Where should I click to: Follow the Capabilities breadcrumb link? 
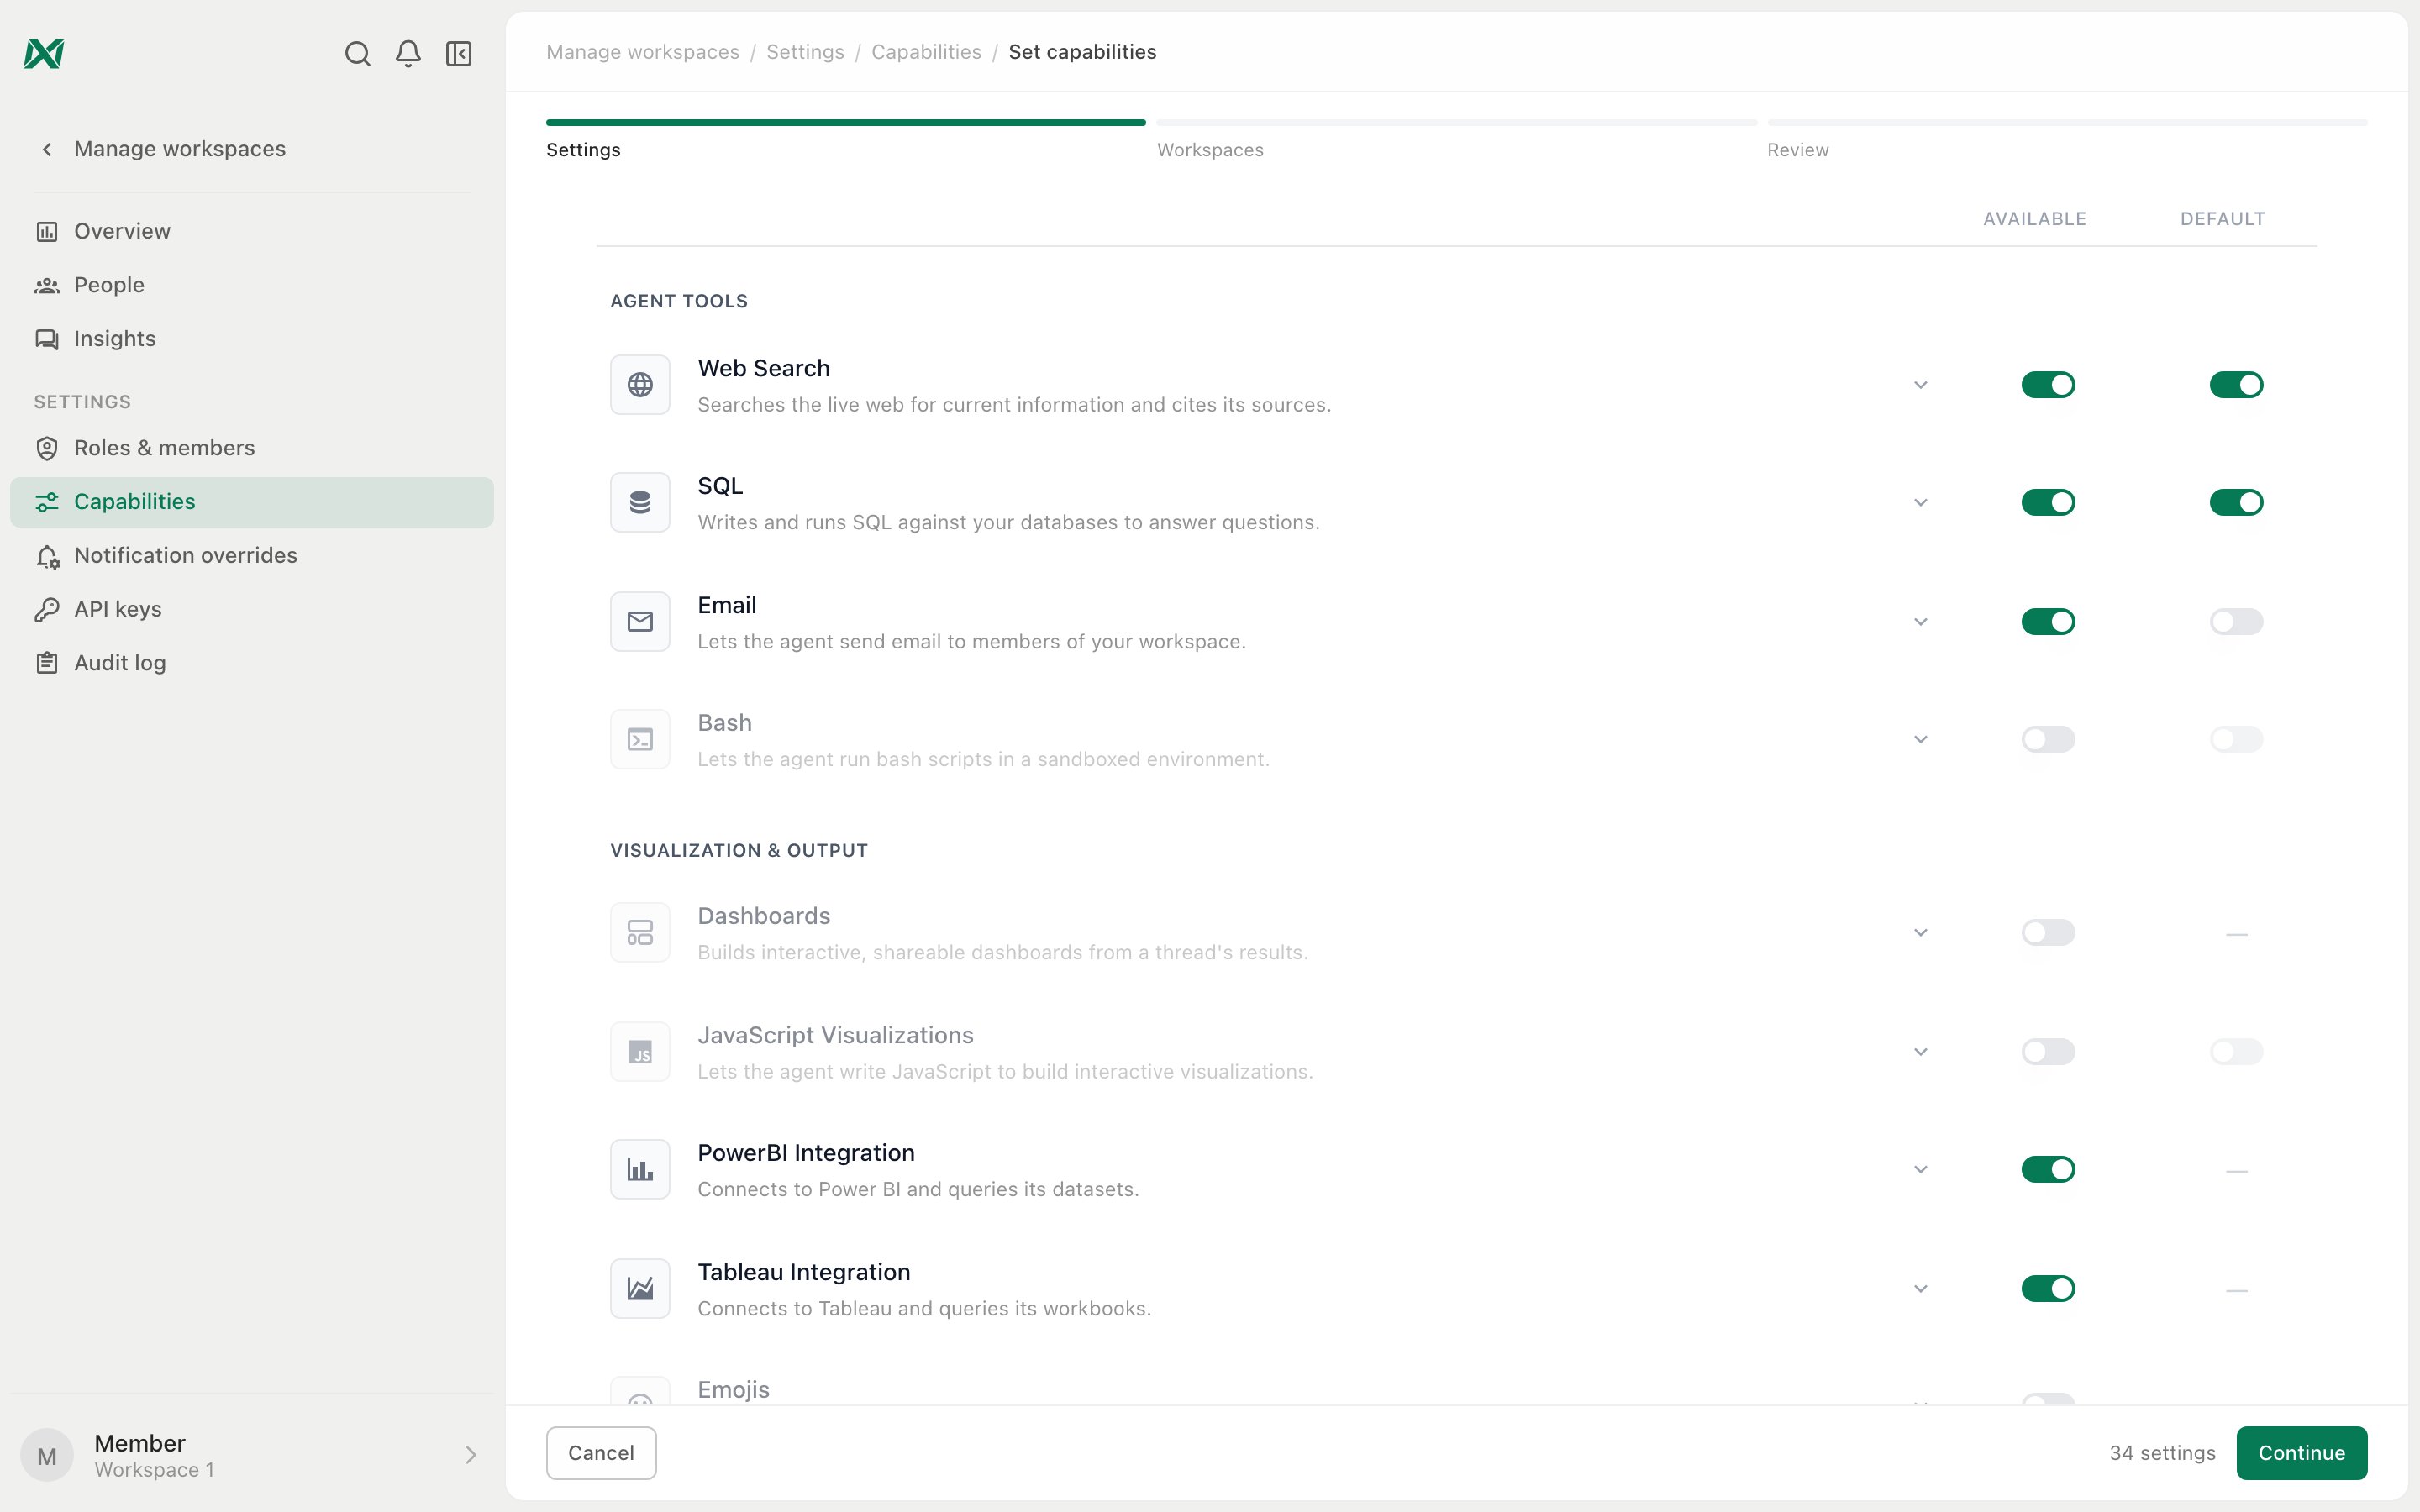(x=926, y=52)
